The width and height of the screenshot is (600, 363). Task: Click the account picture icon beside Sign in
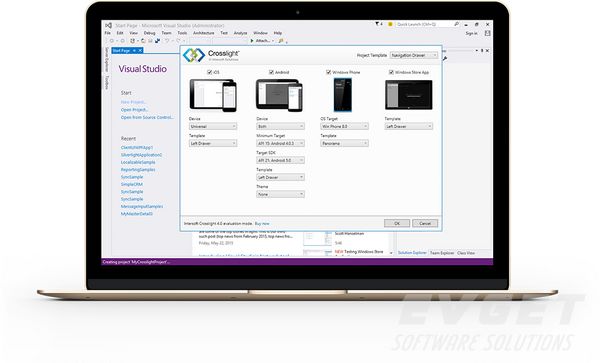tap(488, 34)
